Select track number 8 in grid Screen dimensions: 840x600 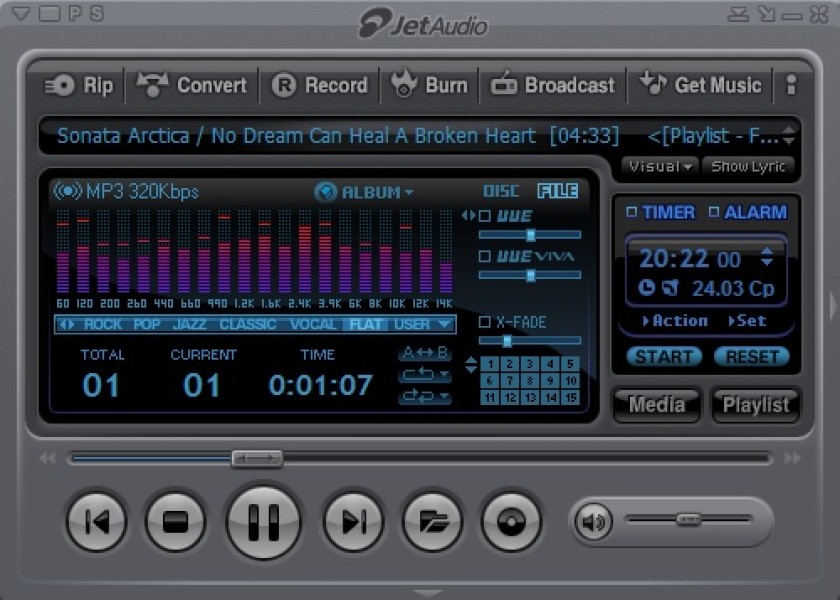pyautogui.click(x=530, y=381)
